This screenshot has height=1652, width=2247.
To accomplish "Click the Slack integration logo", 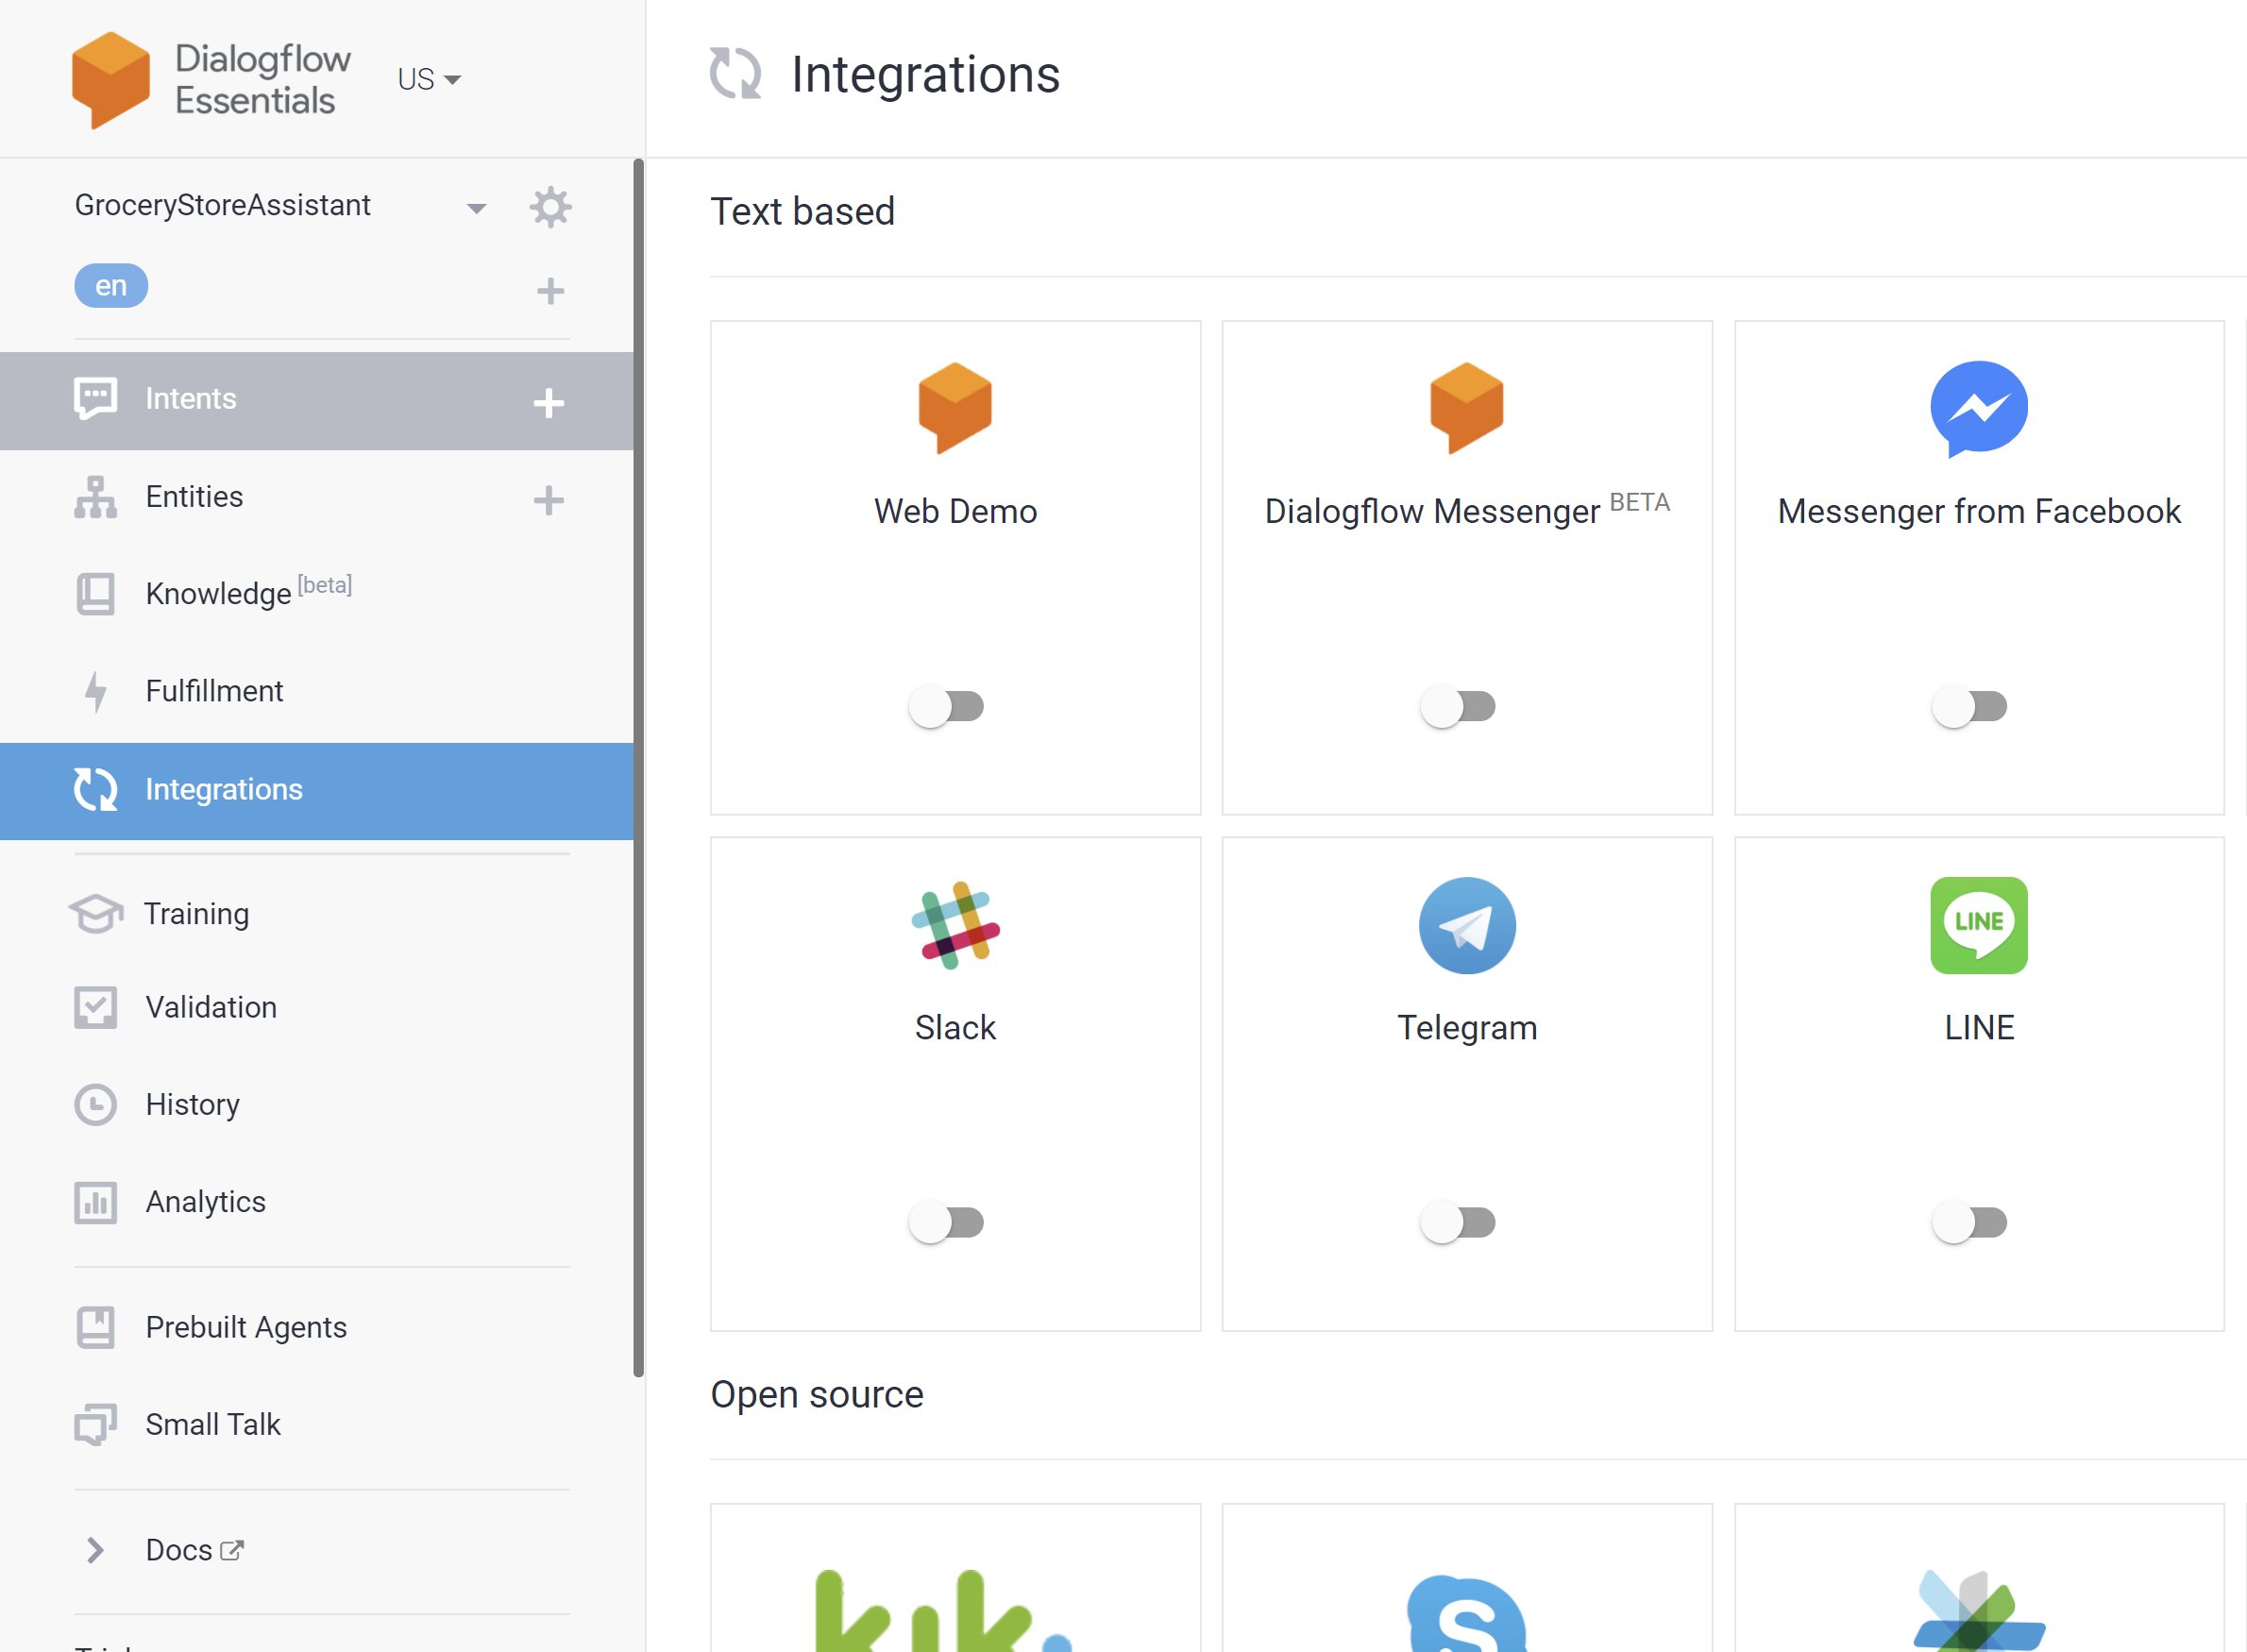I will (955, 925).
